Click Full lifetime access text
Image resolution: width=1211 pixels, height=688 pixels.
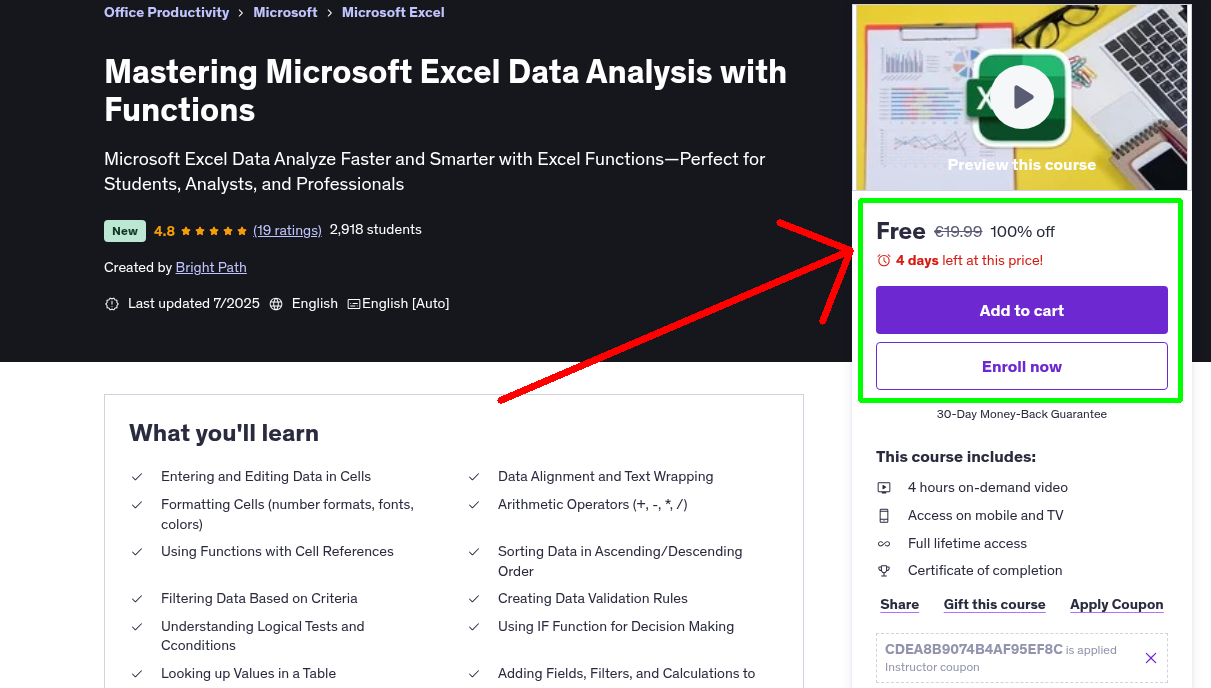[967, 543]
